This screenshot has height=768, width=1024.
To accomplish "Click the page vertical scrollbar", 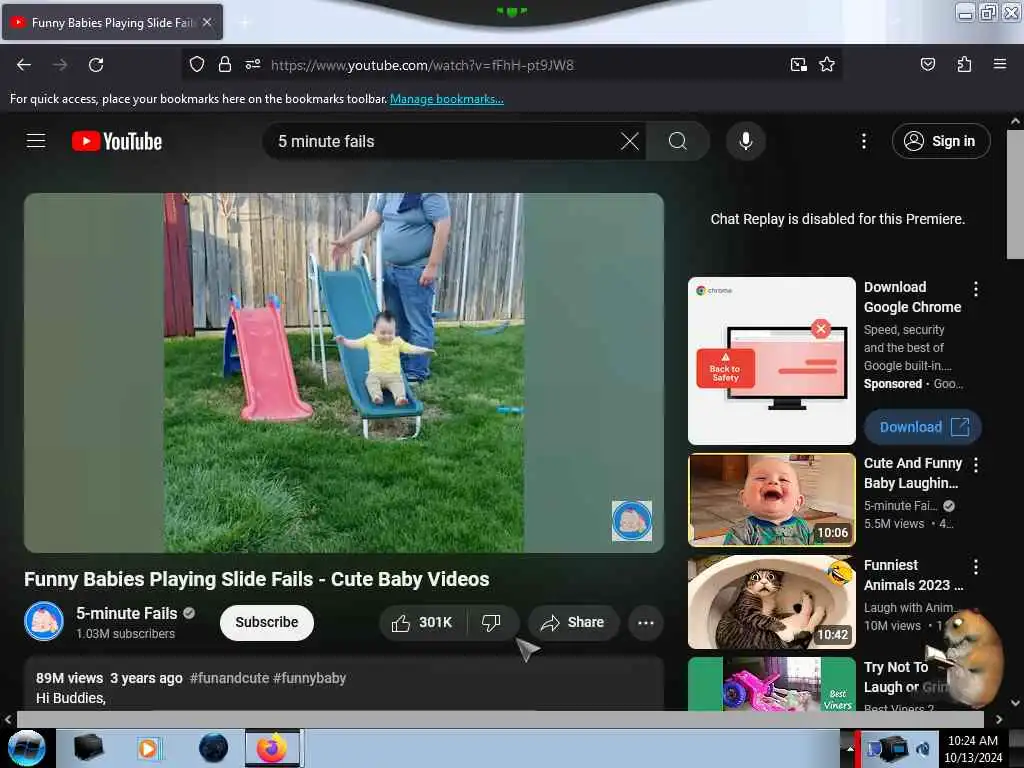I will pyautogui.click(x=1015, y=194).
